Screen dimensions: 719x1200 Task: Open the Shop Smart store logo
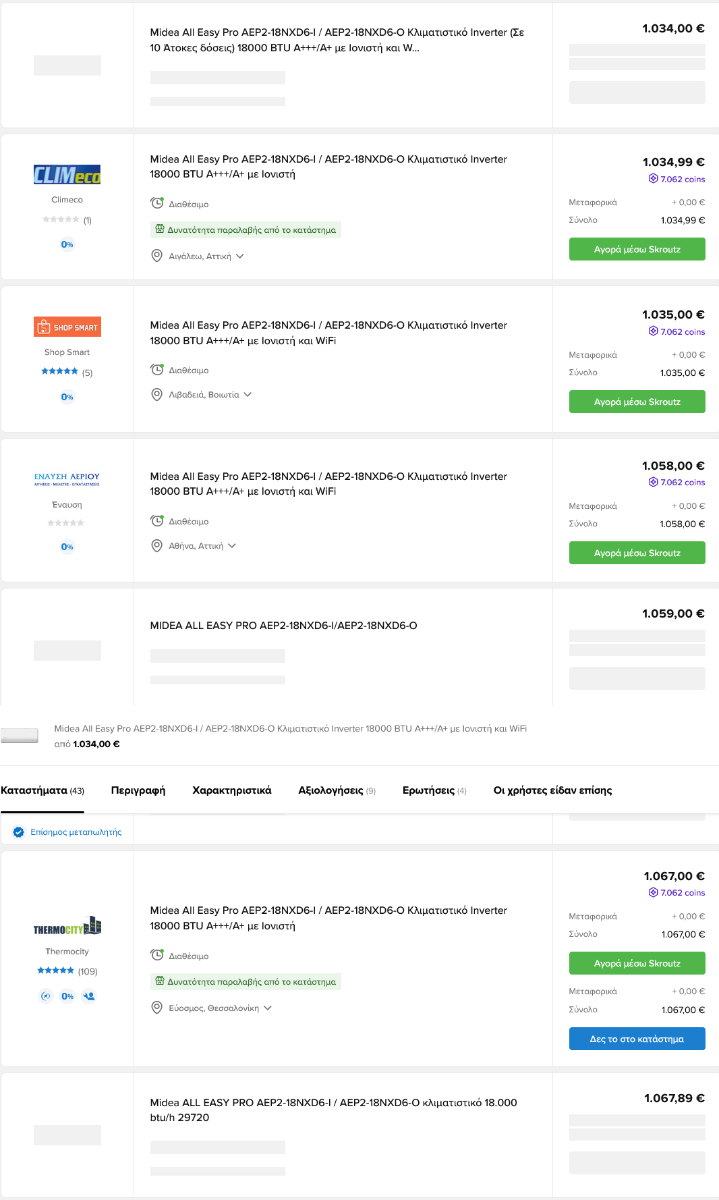pos(67,326)
